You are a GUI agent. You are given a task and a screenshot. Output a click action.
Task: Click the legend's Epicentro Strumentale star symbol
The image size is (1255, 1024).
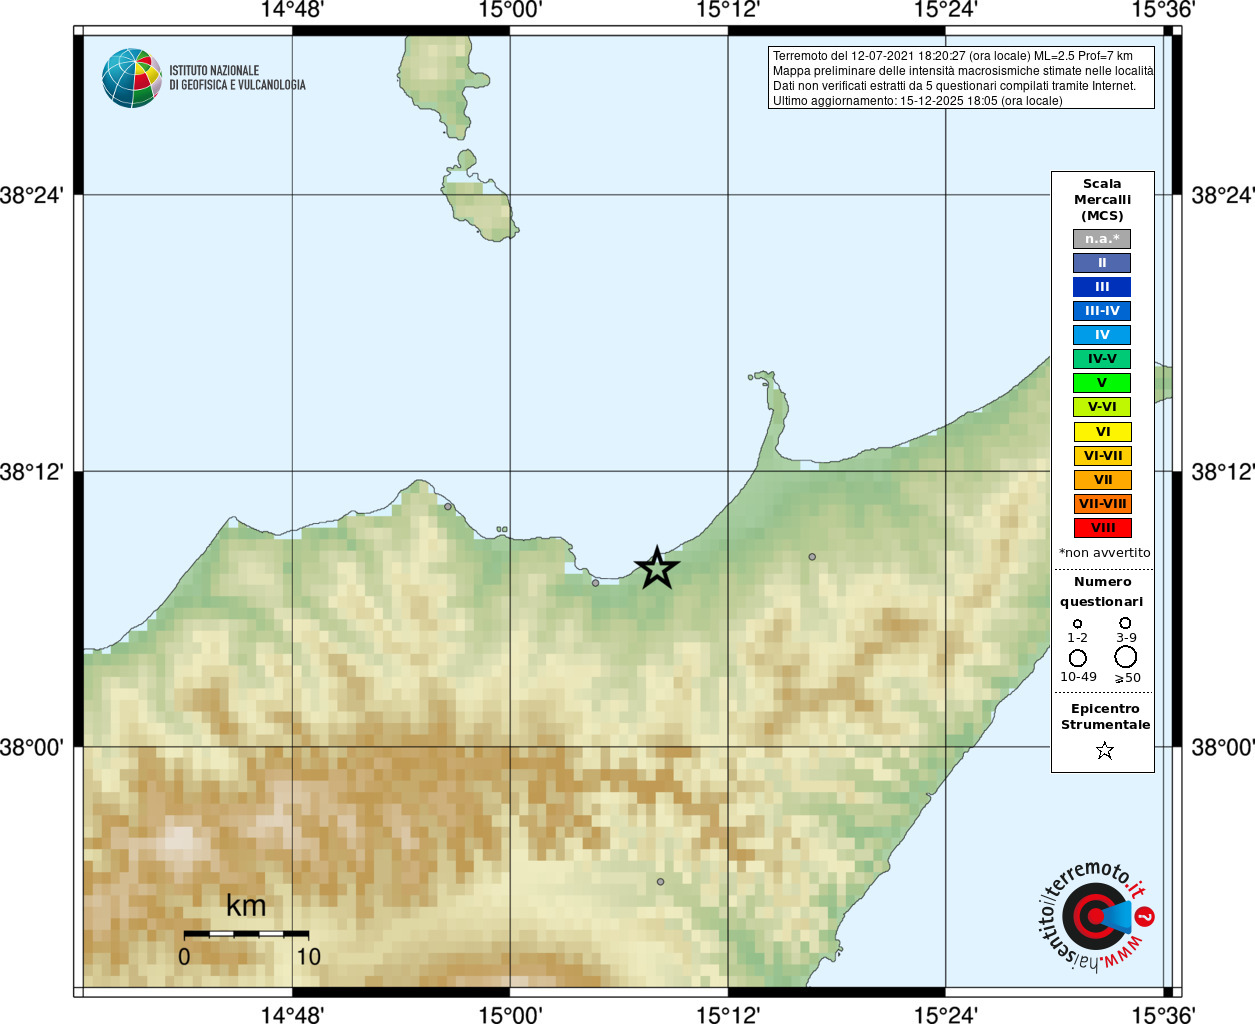click(1105, 750)
